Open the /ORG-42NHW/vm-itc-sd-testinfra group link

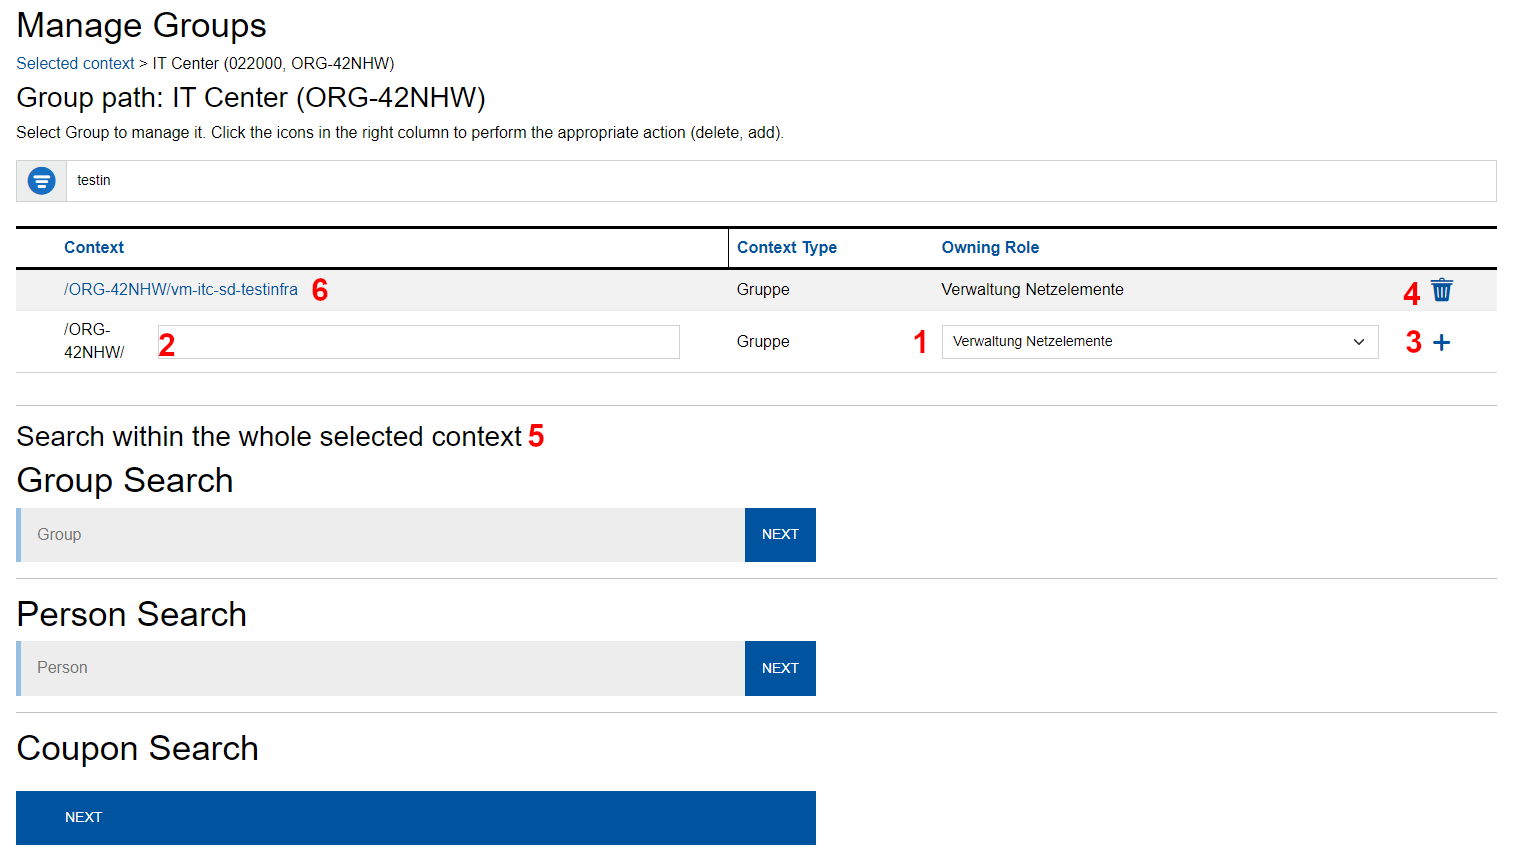pos(181,290)
